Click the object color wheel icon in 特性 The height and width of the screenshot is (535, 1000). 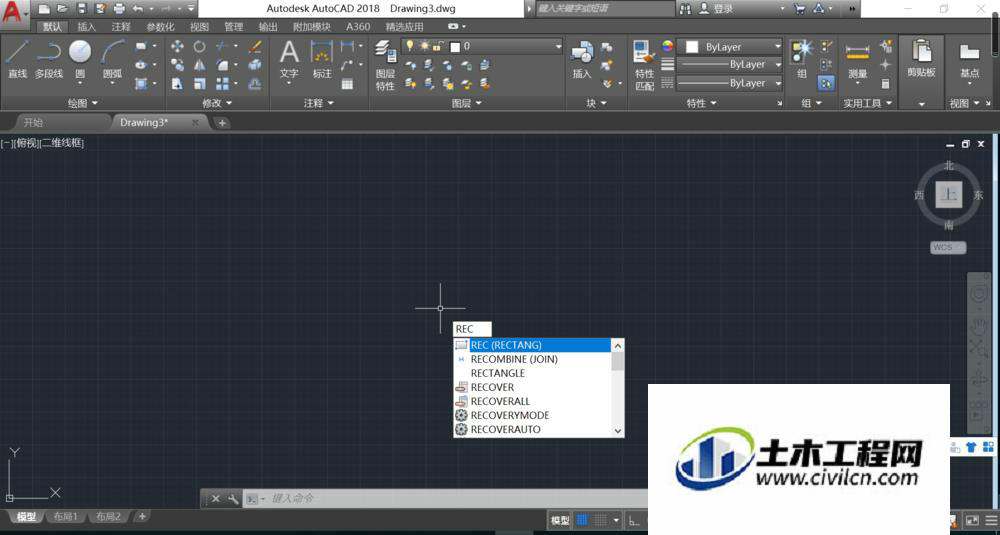coord(667,46)
